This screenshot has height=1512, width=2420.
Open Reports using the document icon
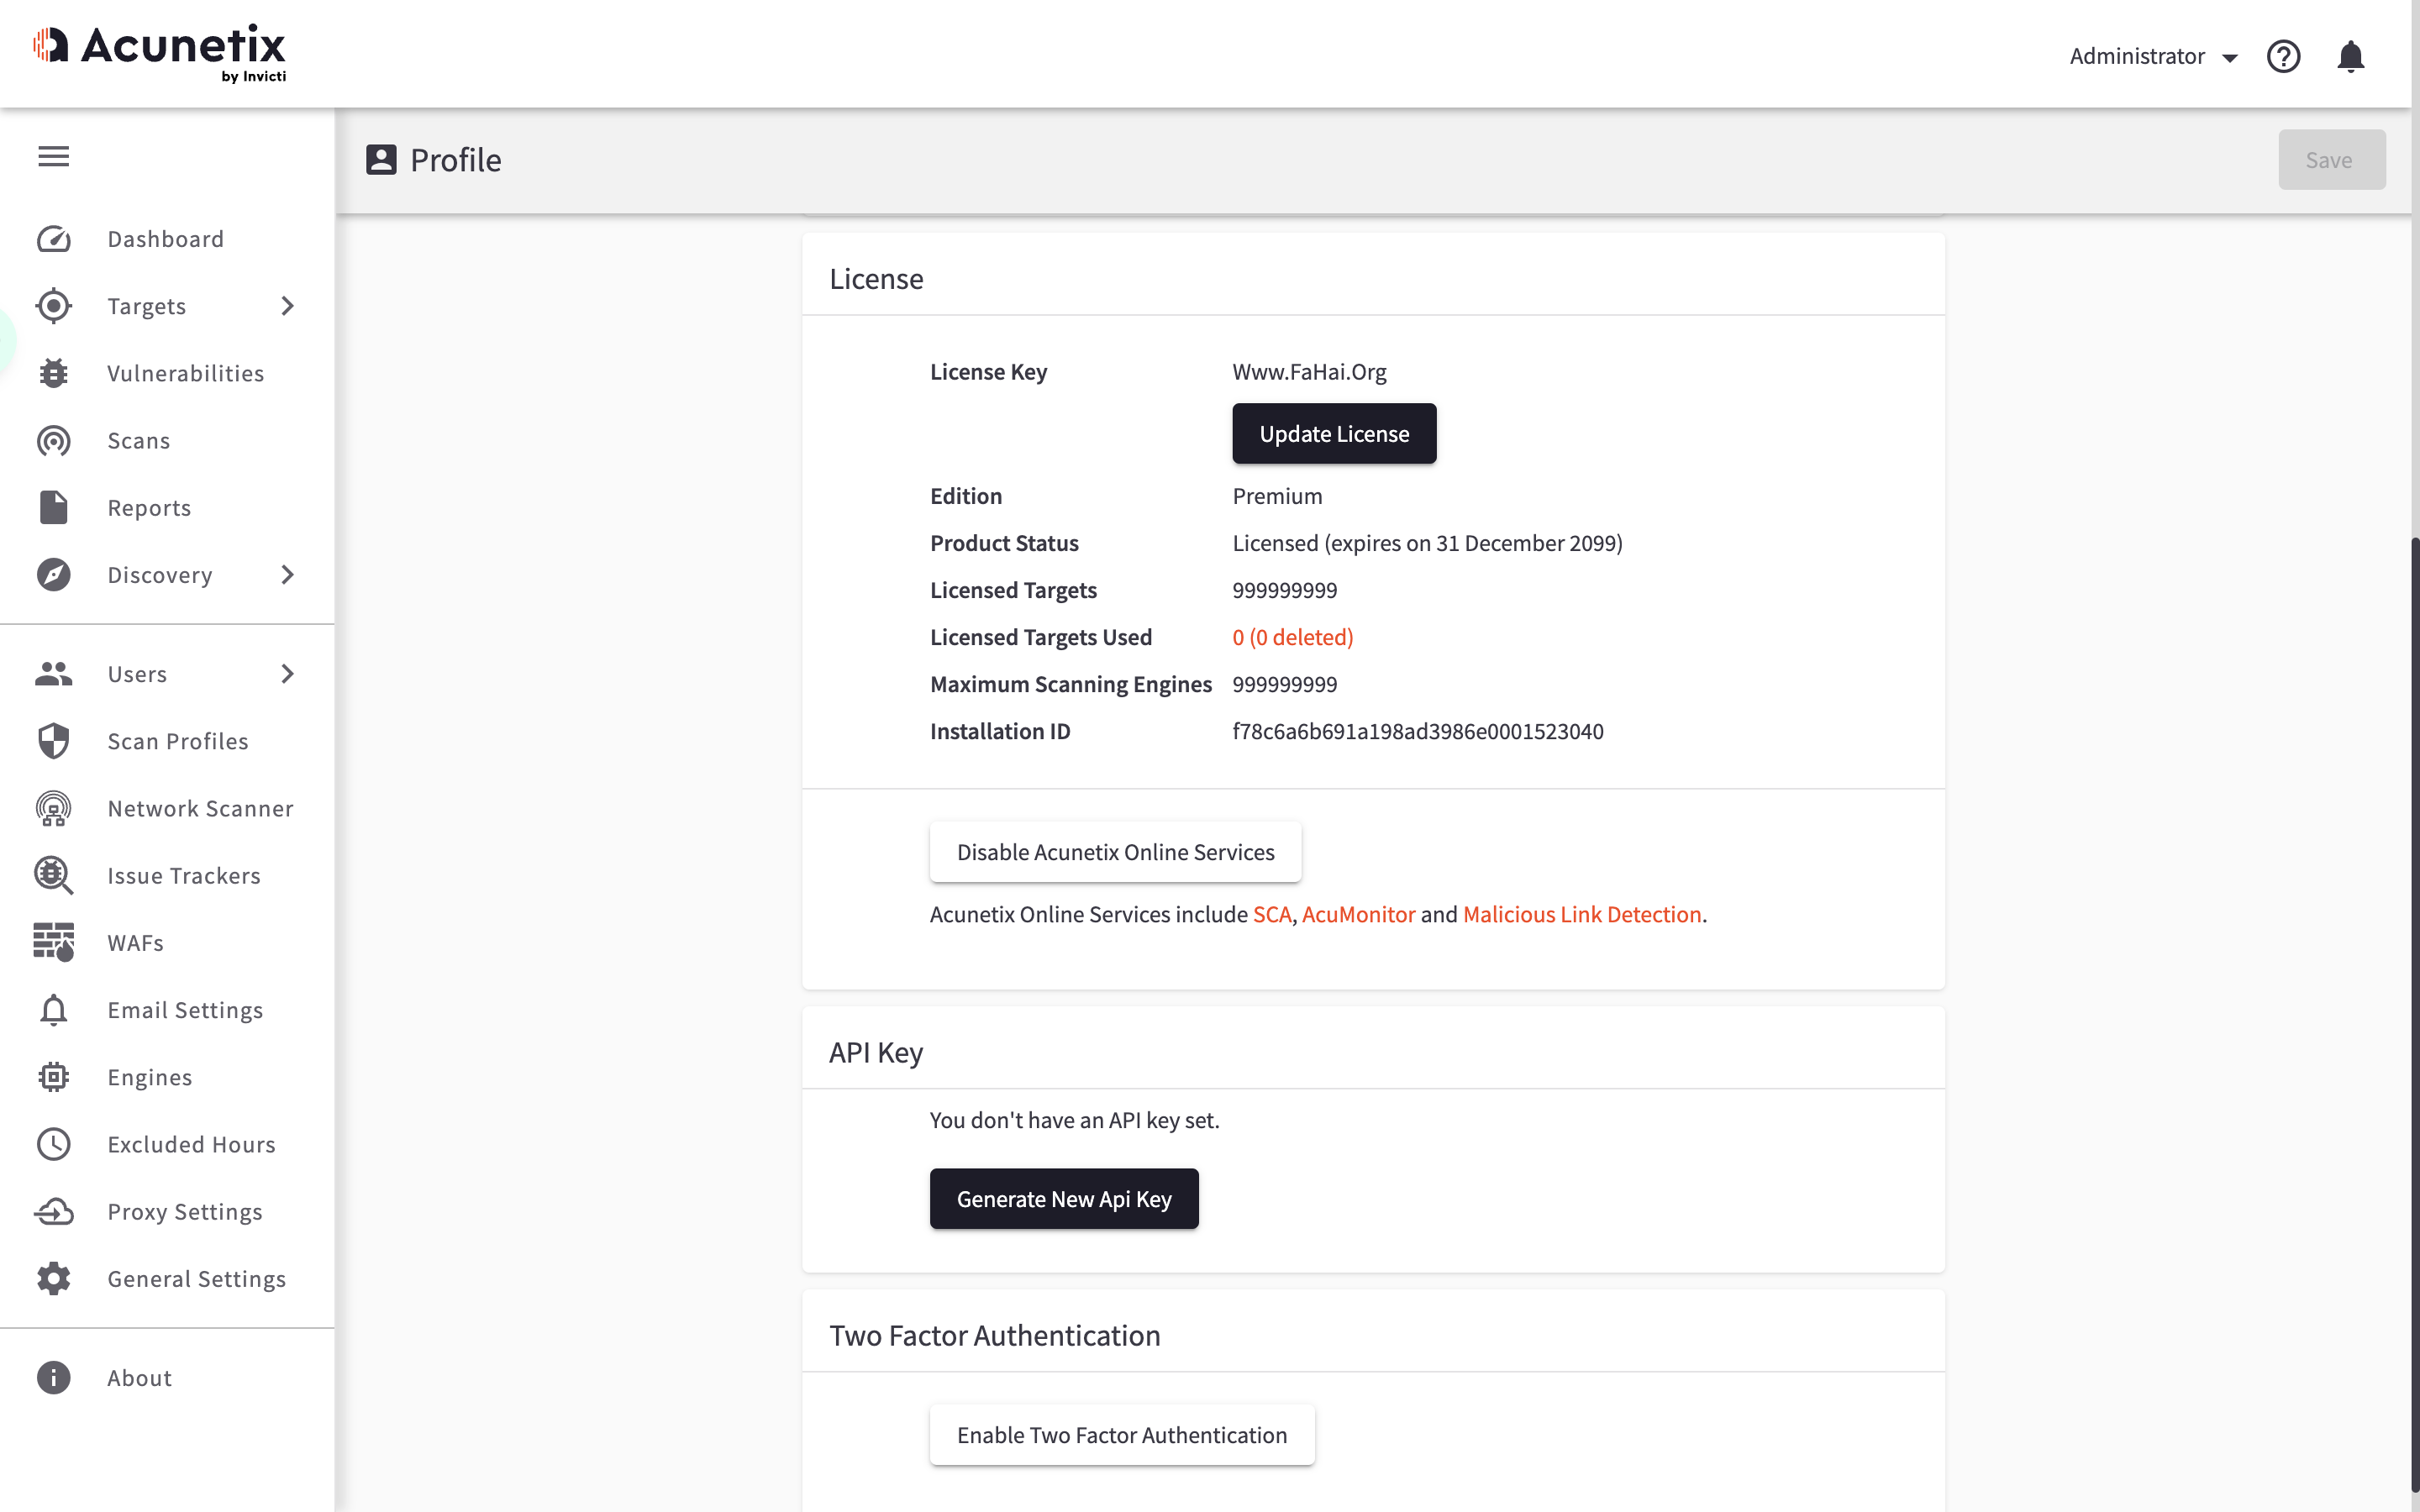(53, 507)
